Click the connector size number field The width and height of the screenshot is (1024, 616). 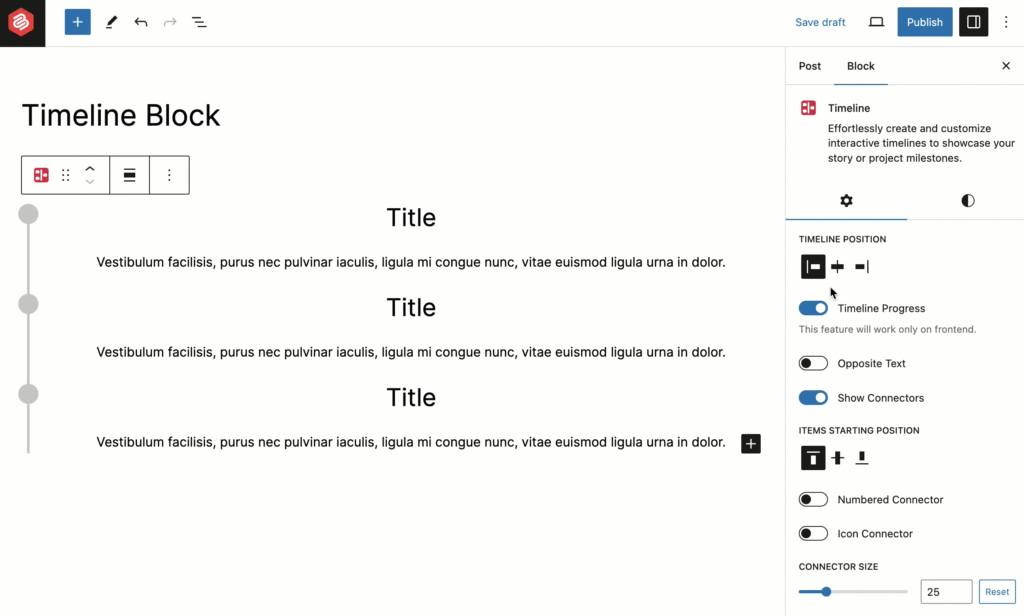pos(945,591)
